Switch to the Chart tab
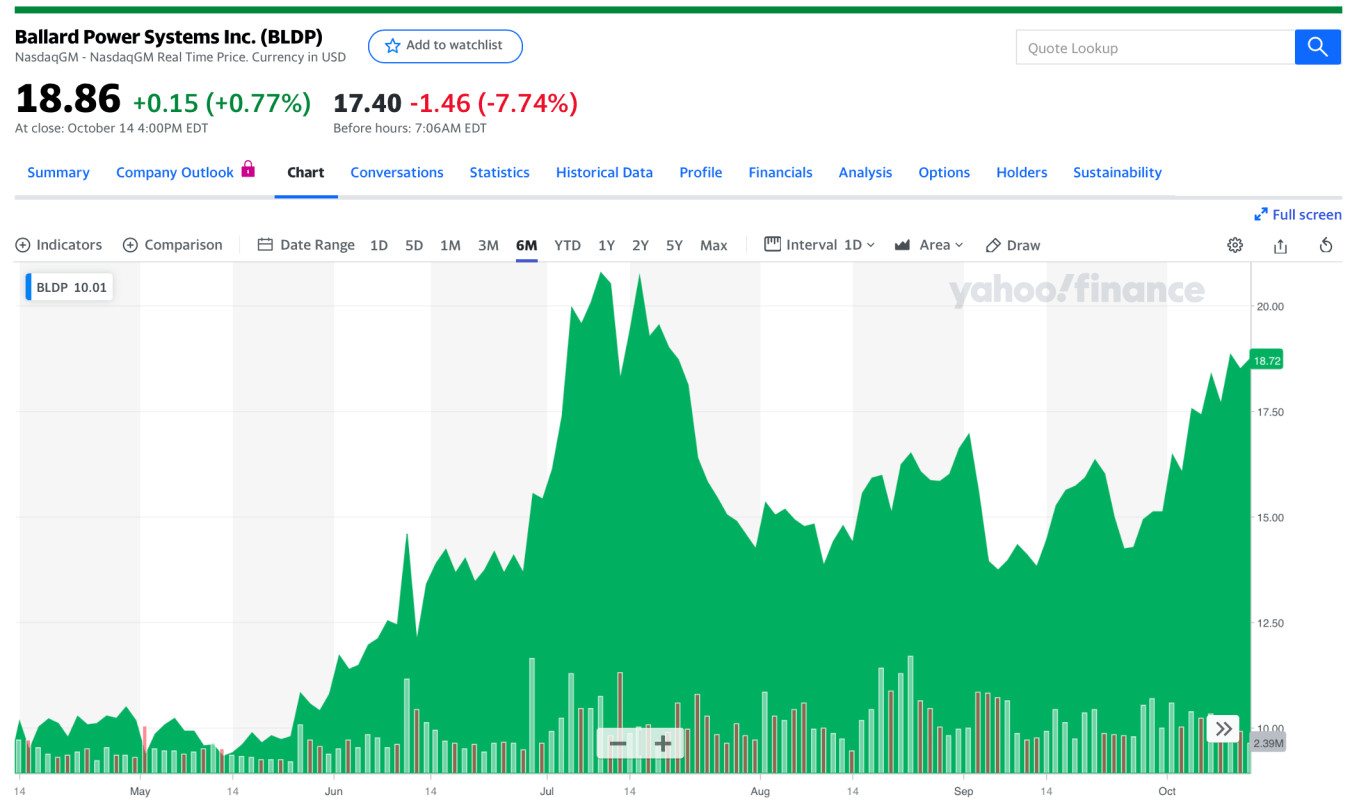The height and width of the screenshot is (804, 1350). coord(306,172)
